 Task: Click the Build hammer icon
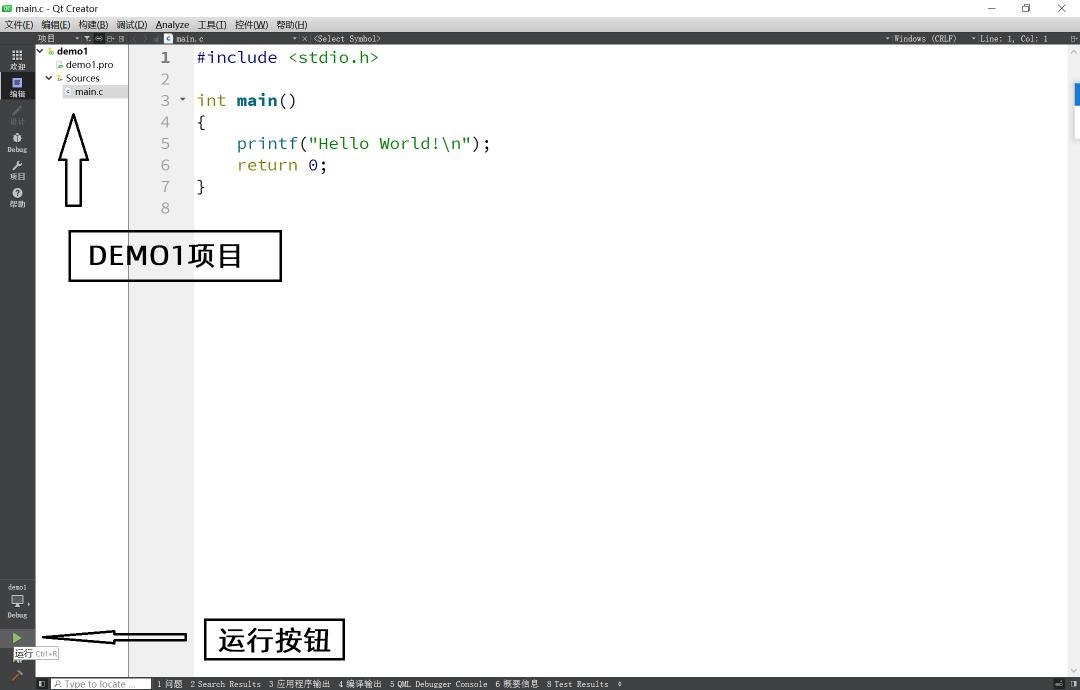click(17, 676)
